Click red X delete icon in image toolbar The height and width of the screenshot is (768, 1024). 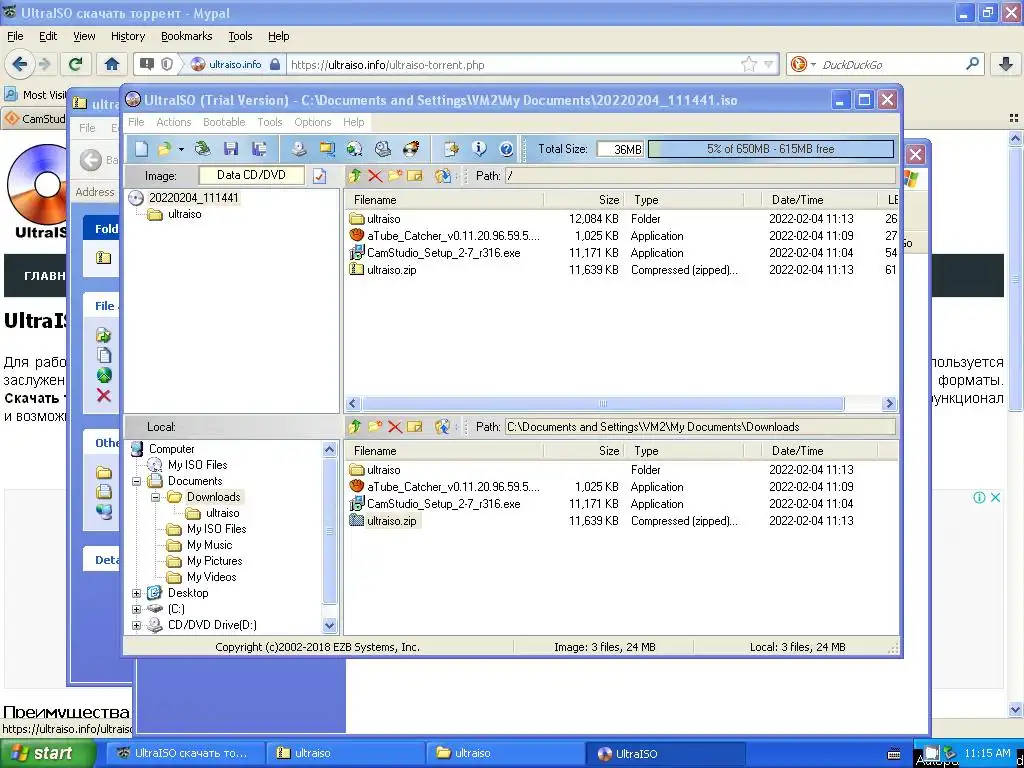coord(375,176)
